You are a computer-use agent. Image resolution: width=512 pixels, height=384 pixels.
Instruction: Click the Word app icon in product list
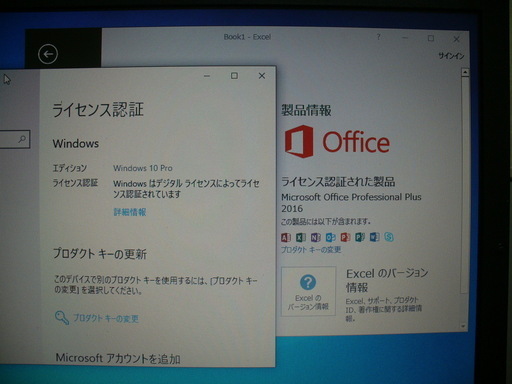click(374, 237)
